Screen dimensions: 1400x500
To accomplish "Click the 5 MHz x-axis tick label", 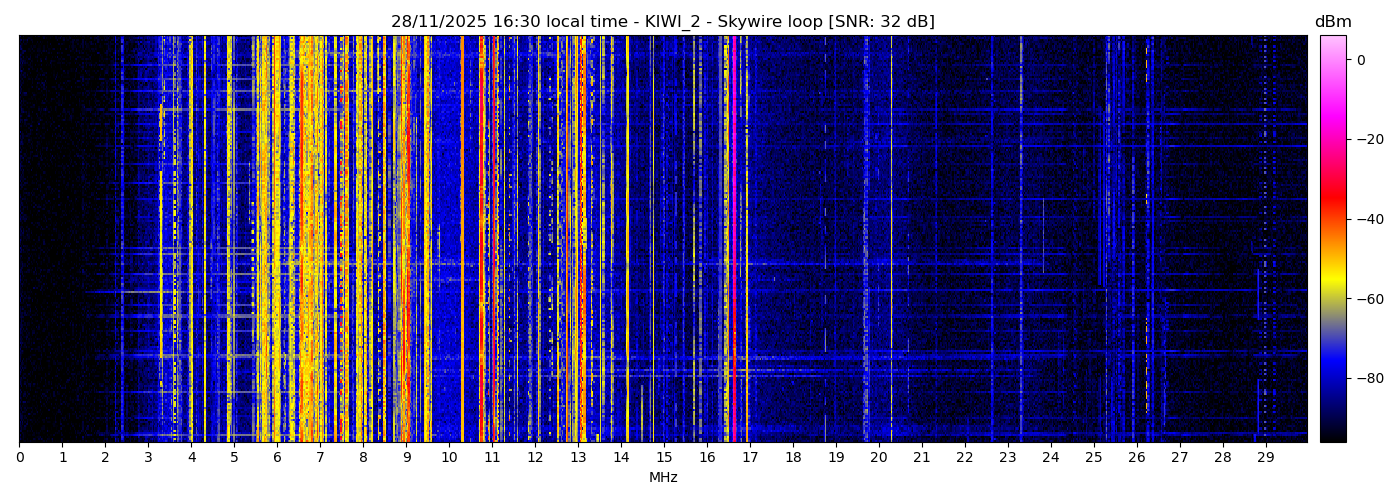I will click(234, 457).
